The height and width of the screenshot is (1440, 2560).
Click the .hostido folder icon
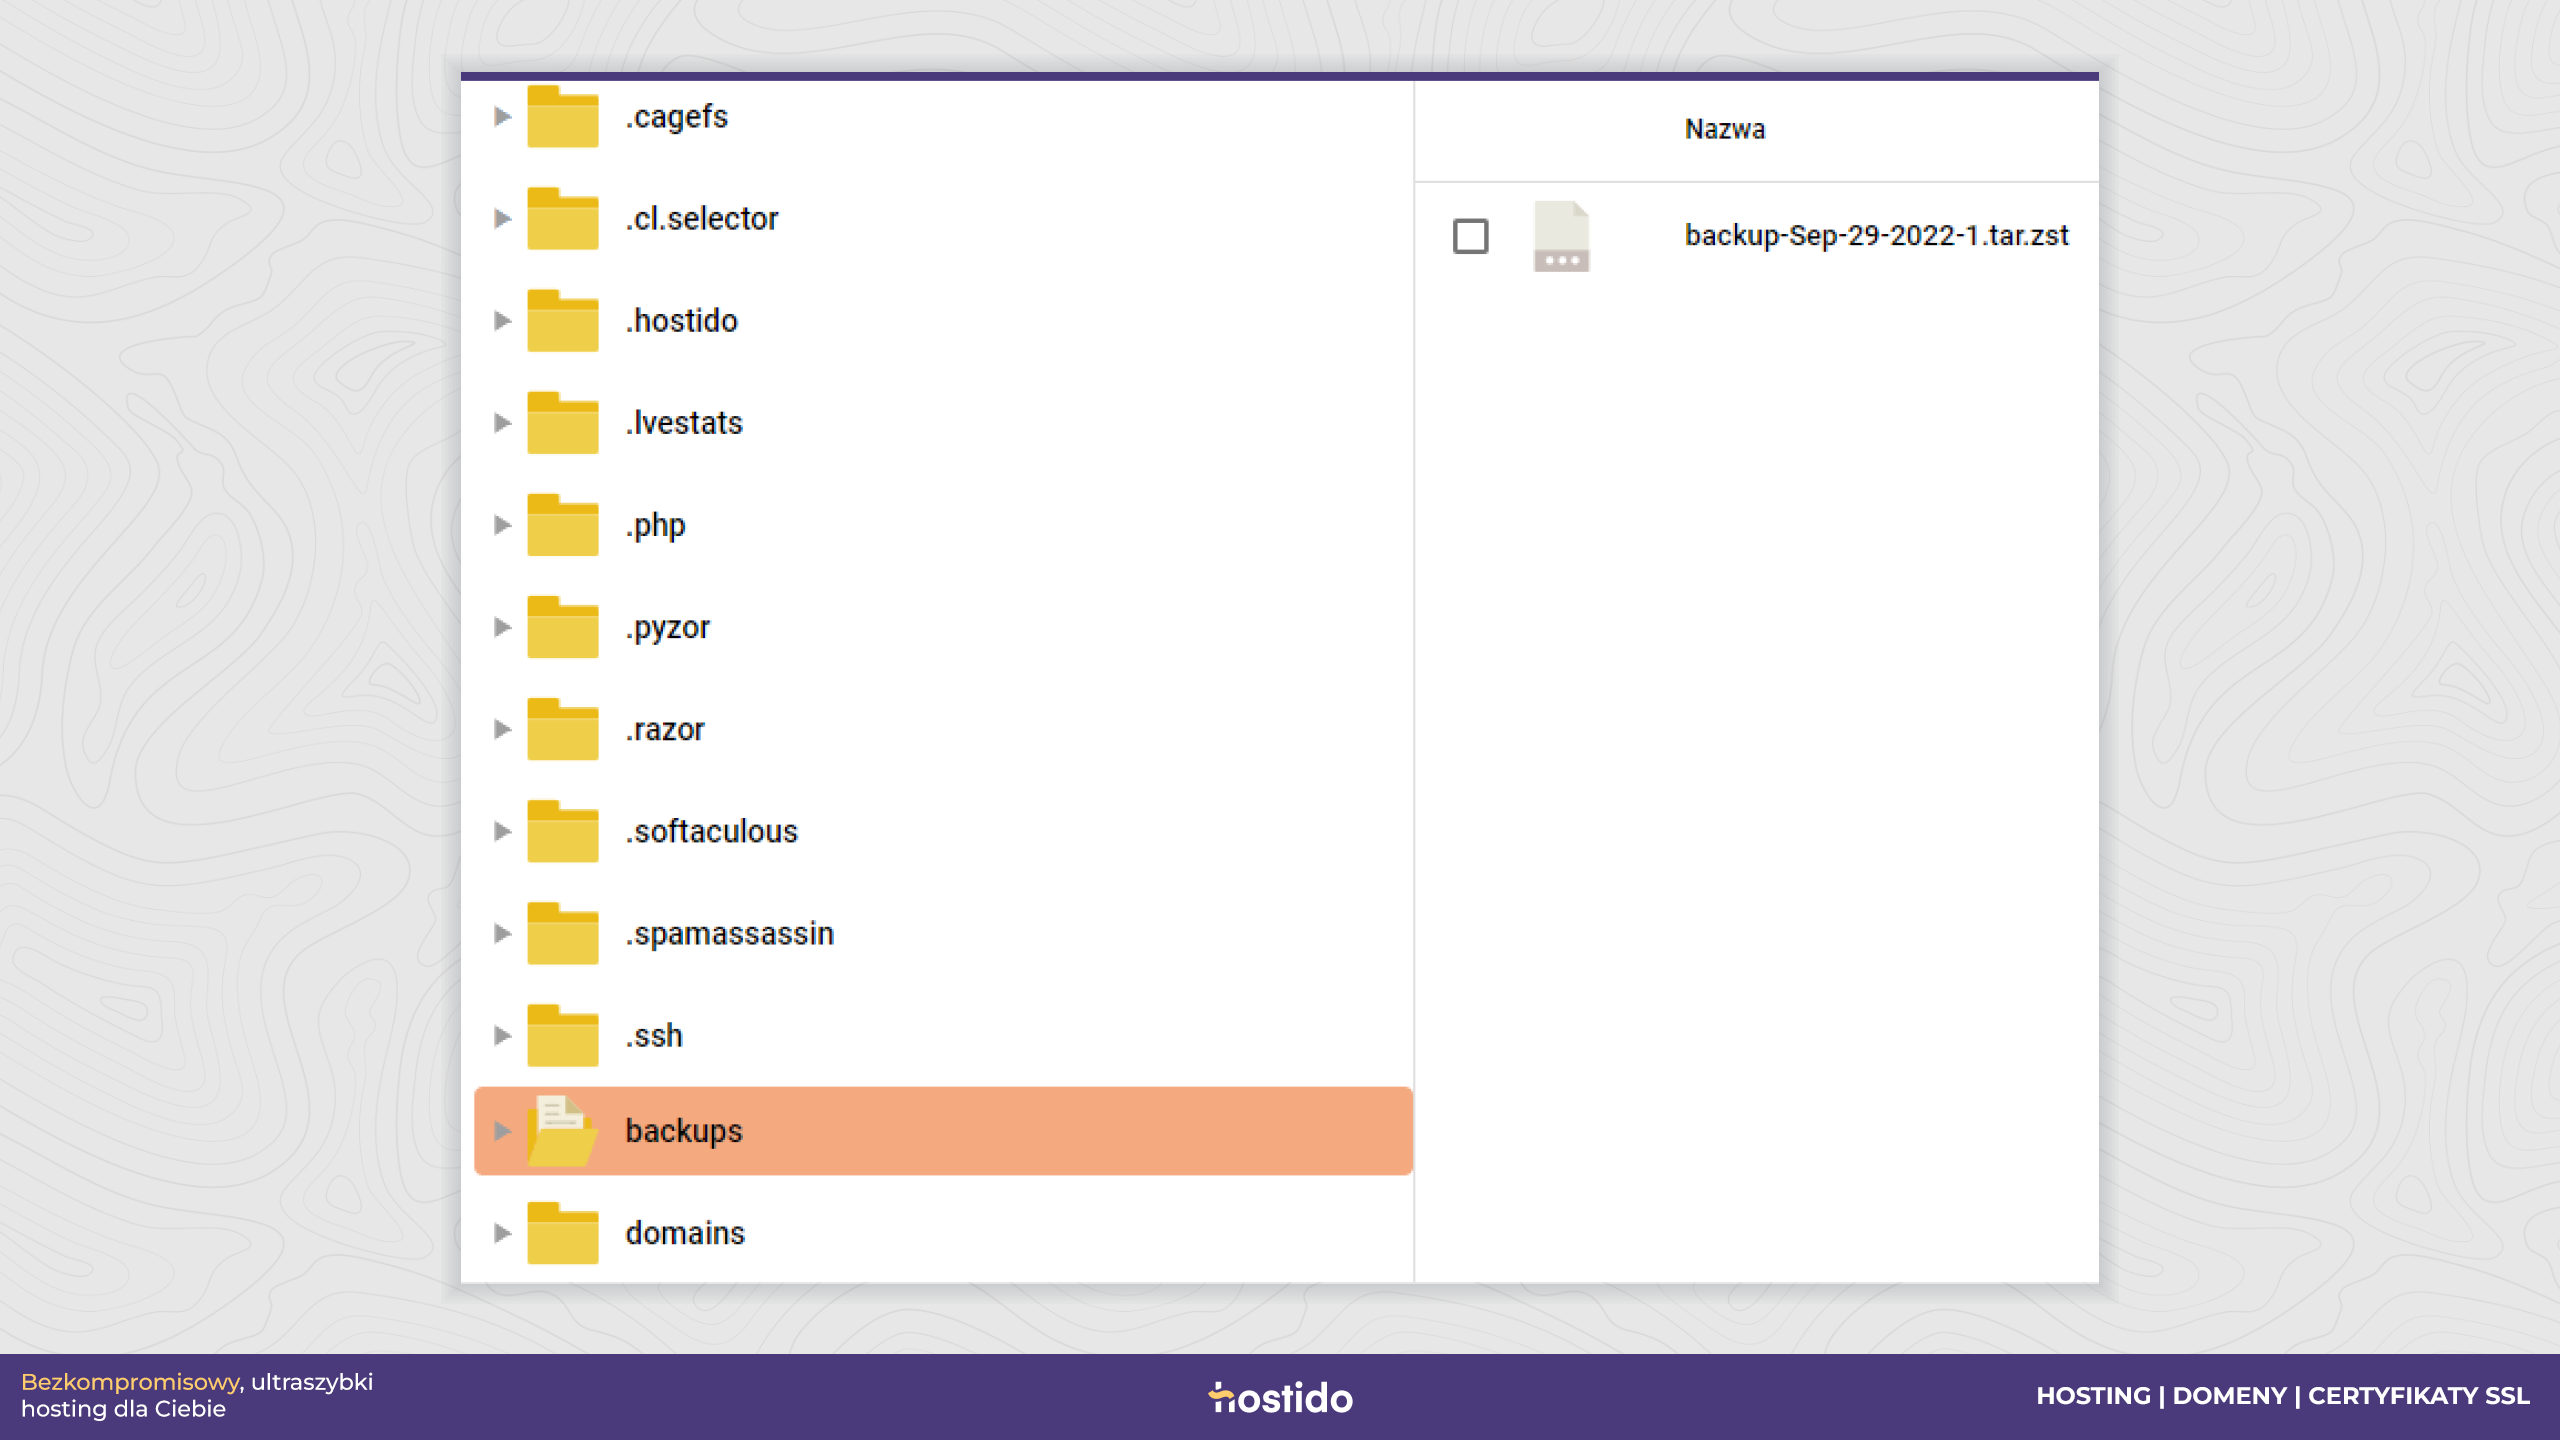click(x=562, y=321)
